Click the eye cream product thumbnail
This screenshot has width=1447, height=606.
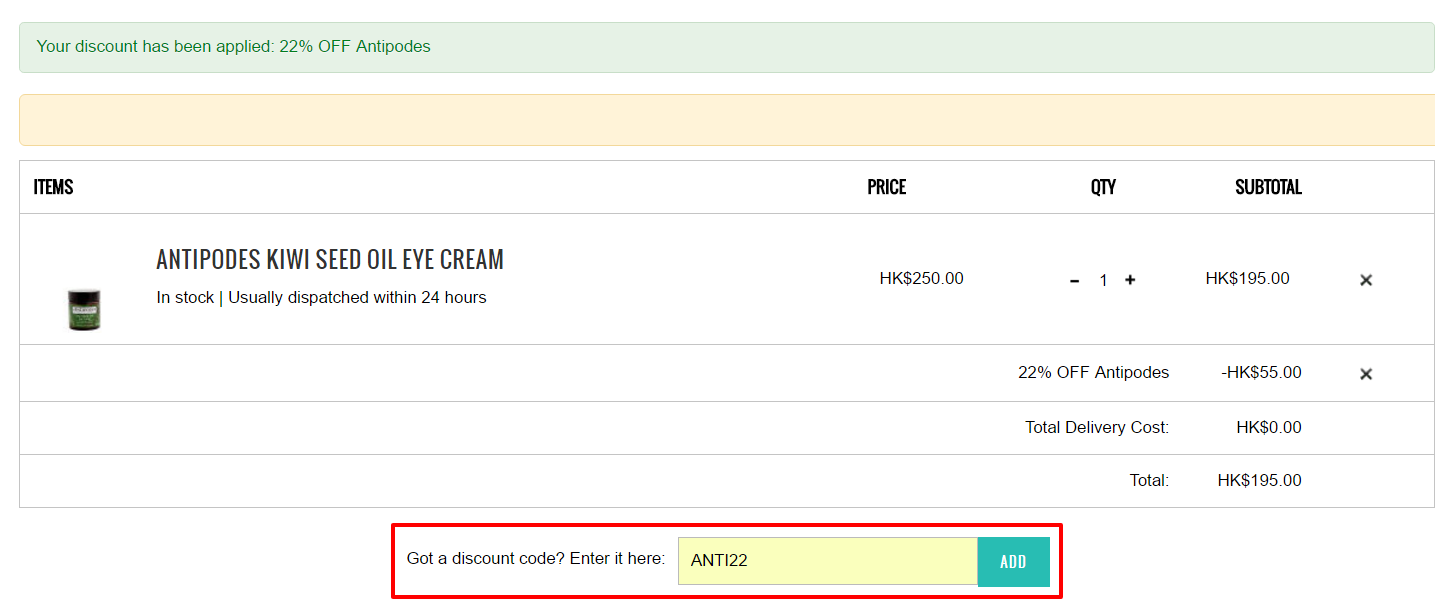coord(84,309)
